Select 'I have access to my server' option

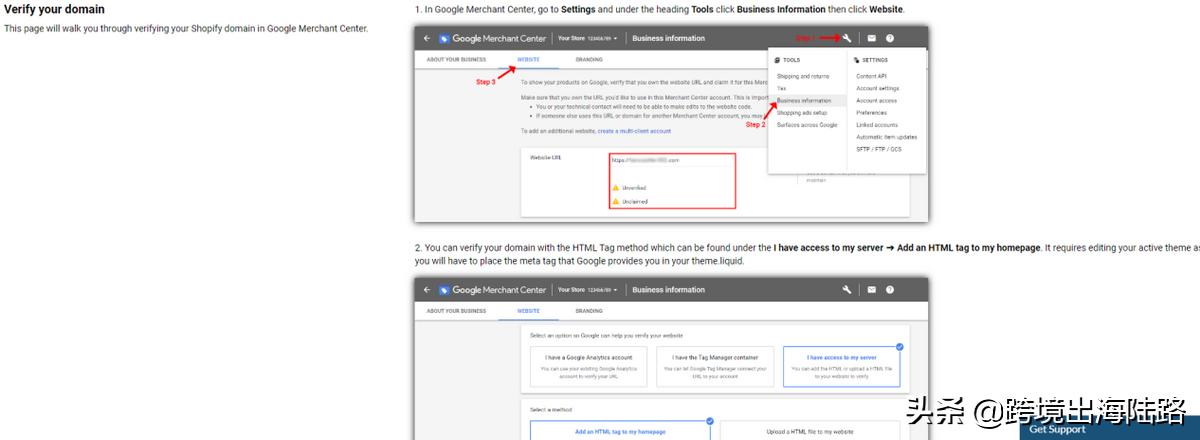tap(842, 369)
